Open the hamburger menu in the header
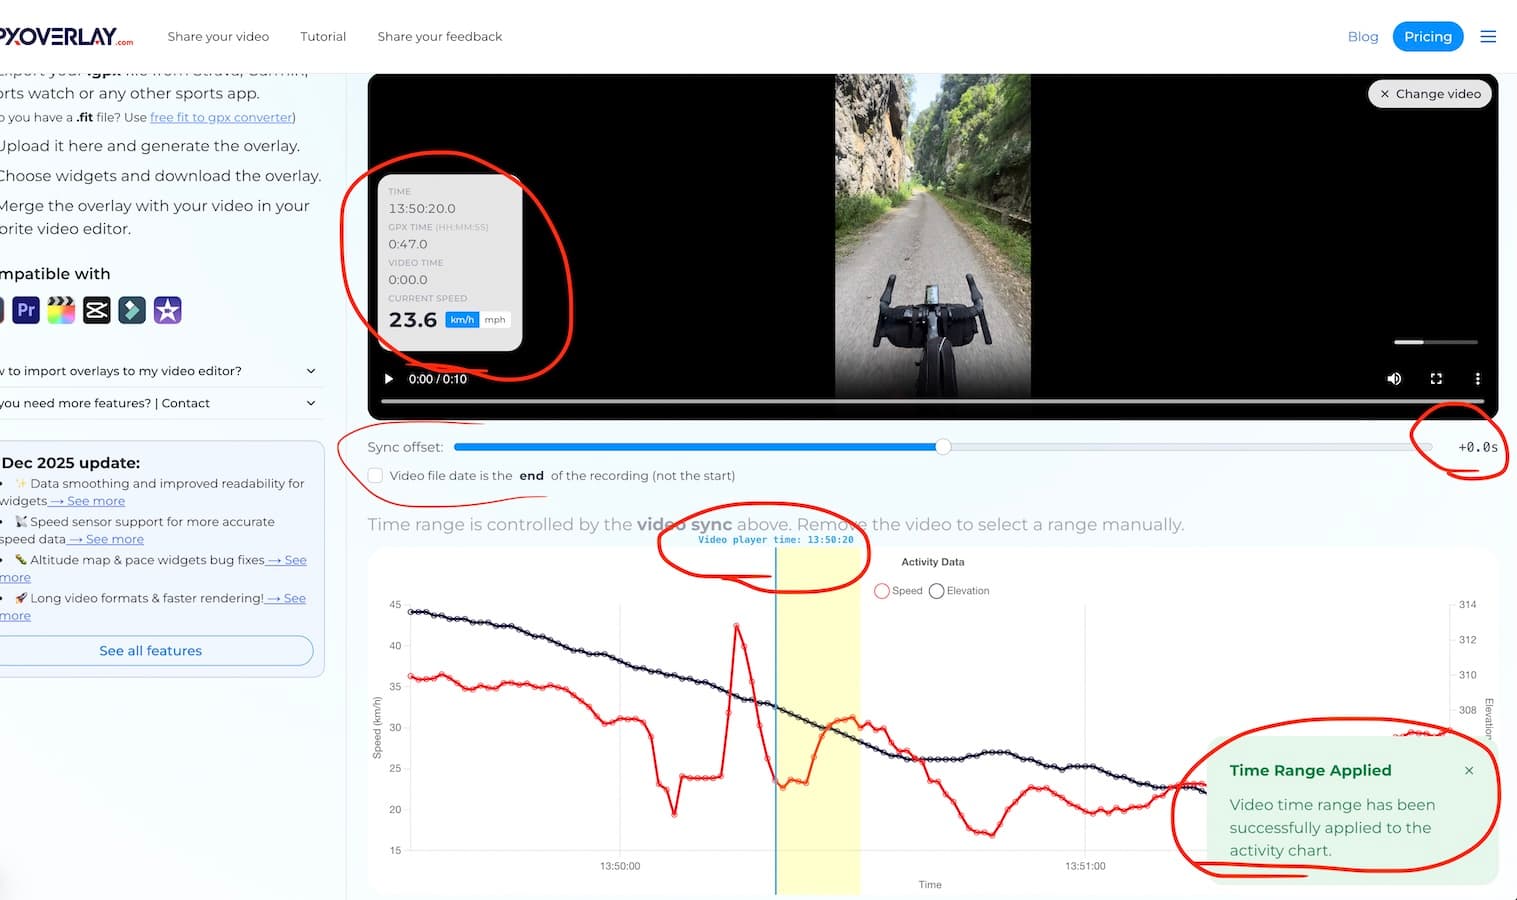 (1488, 36)
